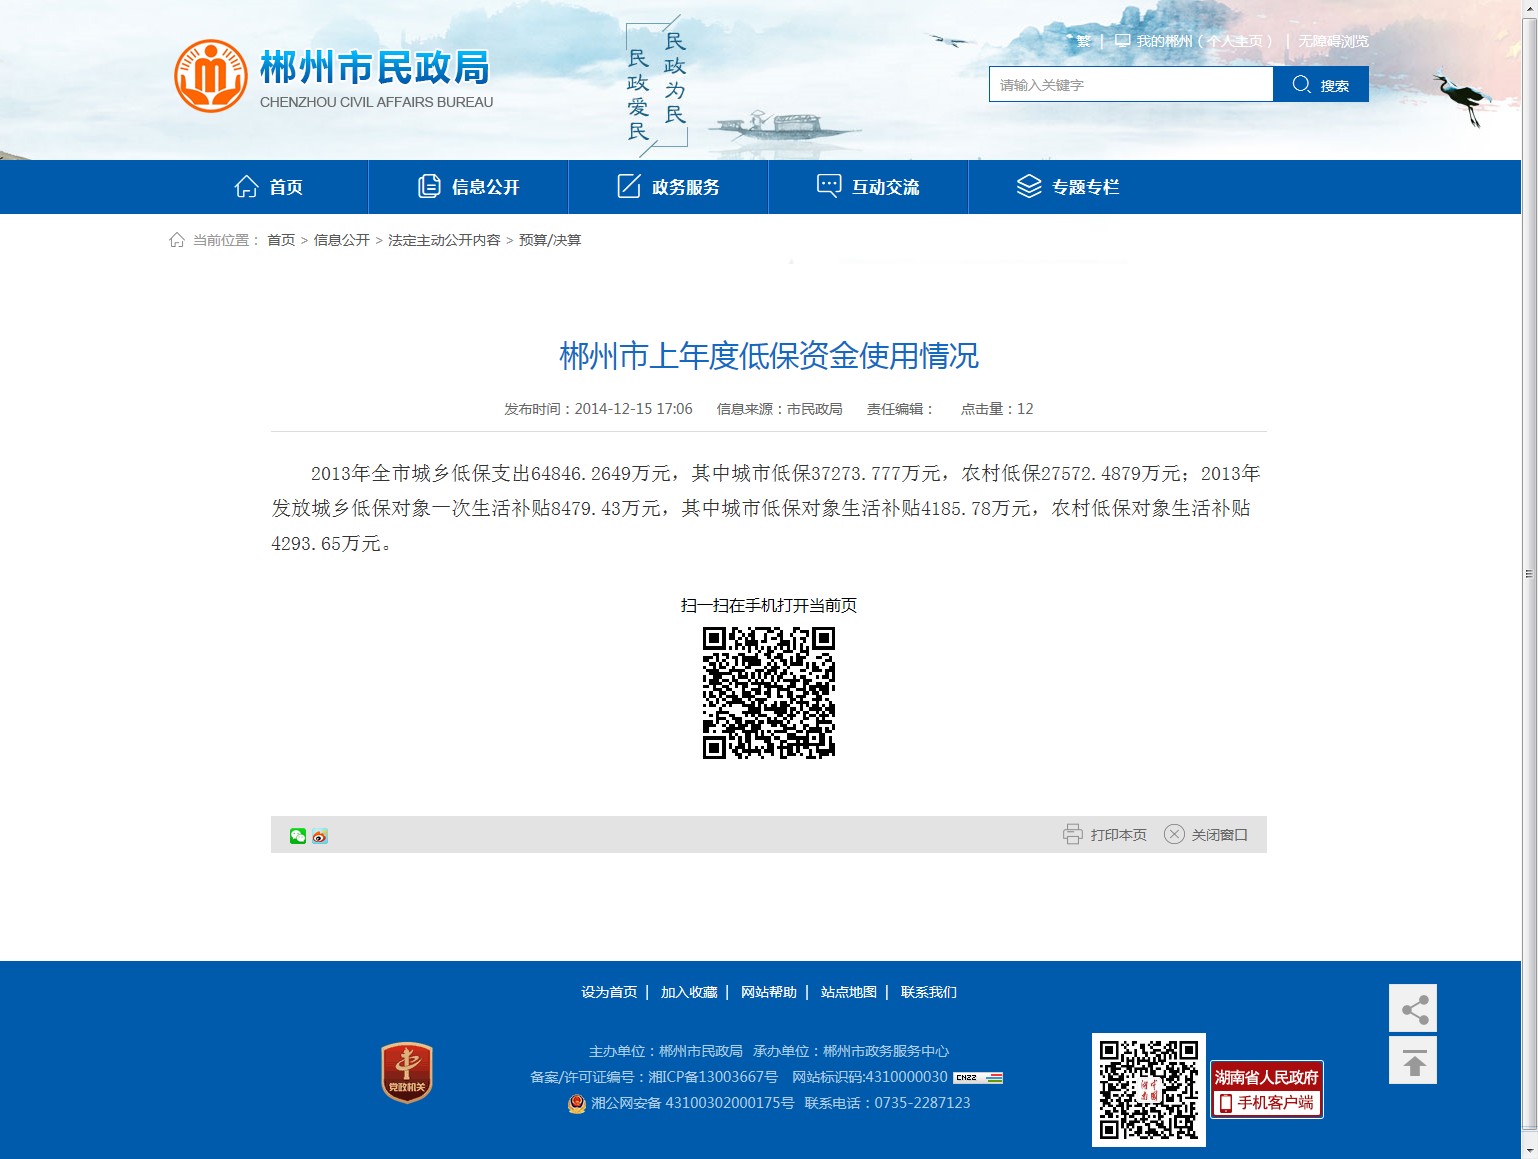Click the breadcrumb house icon
The height and width of the screenshot is (1159, 1538).
(177, 240)
